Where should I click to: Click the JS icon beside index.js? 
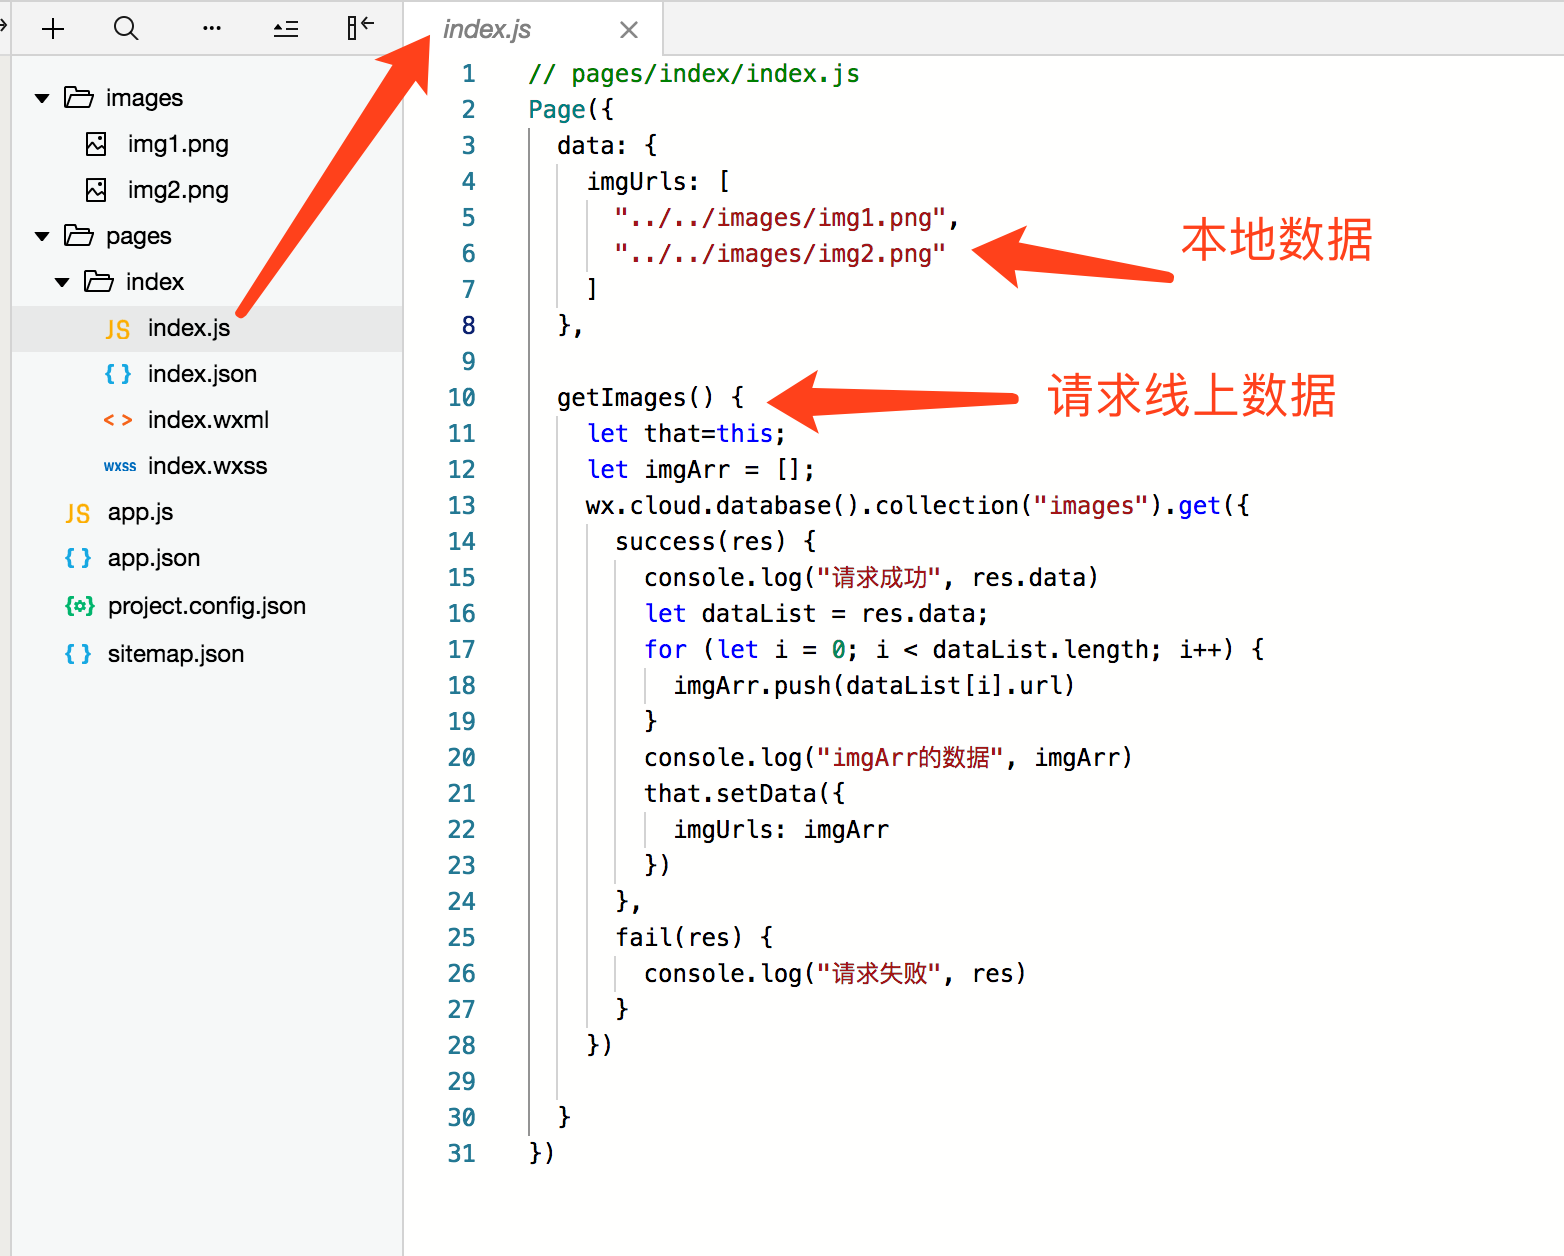[x=118, y=329]
